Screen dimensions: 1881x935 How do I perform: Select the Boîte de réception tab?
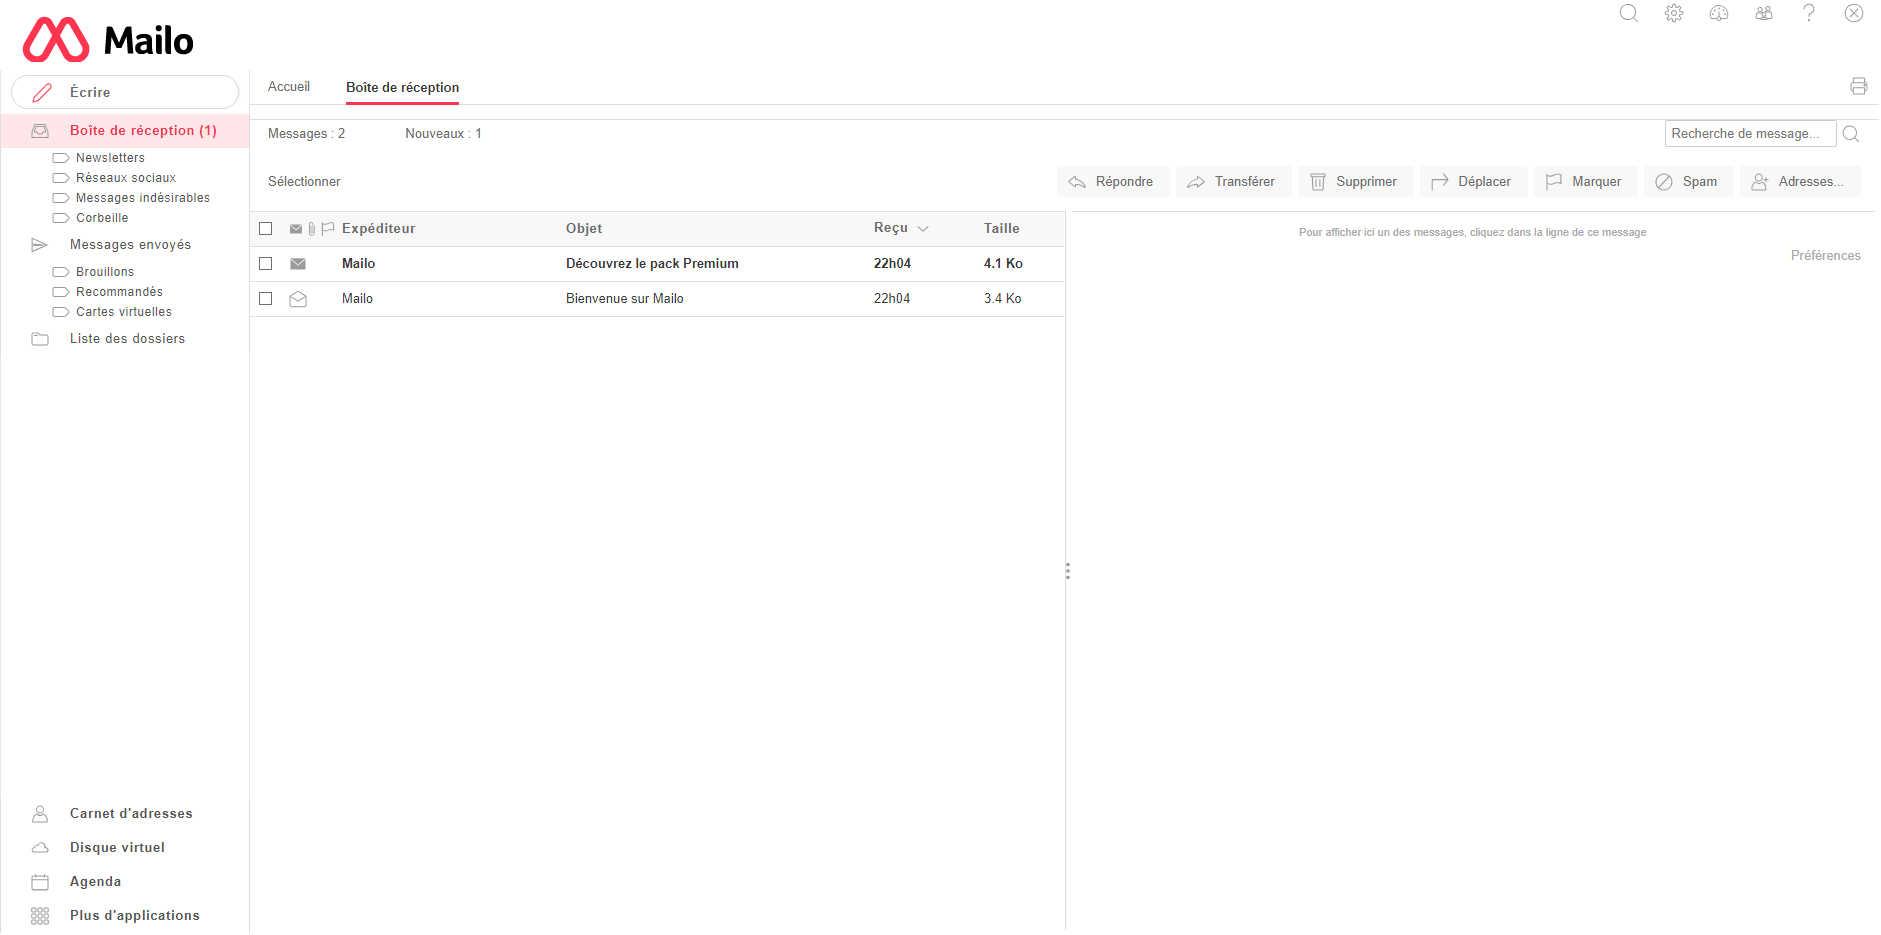tap(403, 88)
